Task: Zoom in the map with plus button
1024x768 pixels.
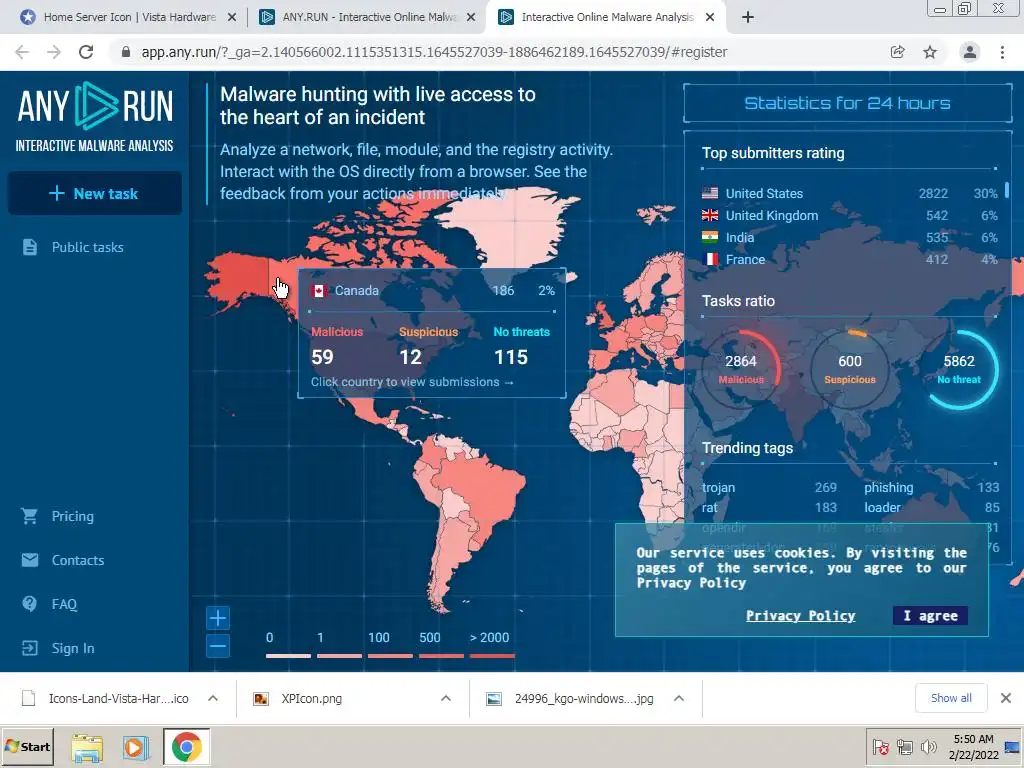Action: coord(218,618)
